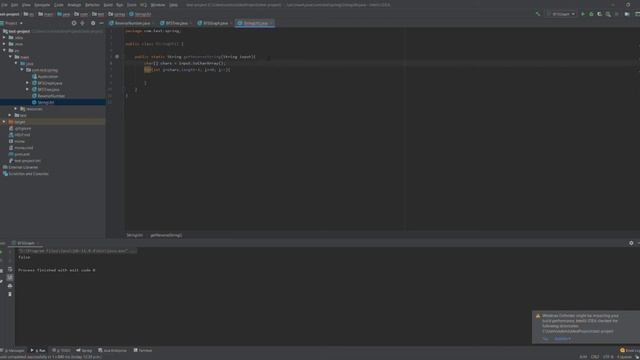This screenshot has width=640, height=360.
Task: Open the Spring tool window
Action: point(84,350)
